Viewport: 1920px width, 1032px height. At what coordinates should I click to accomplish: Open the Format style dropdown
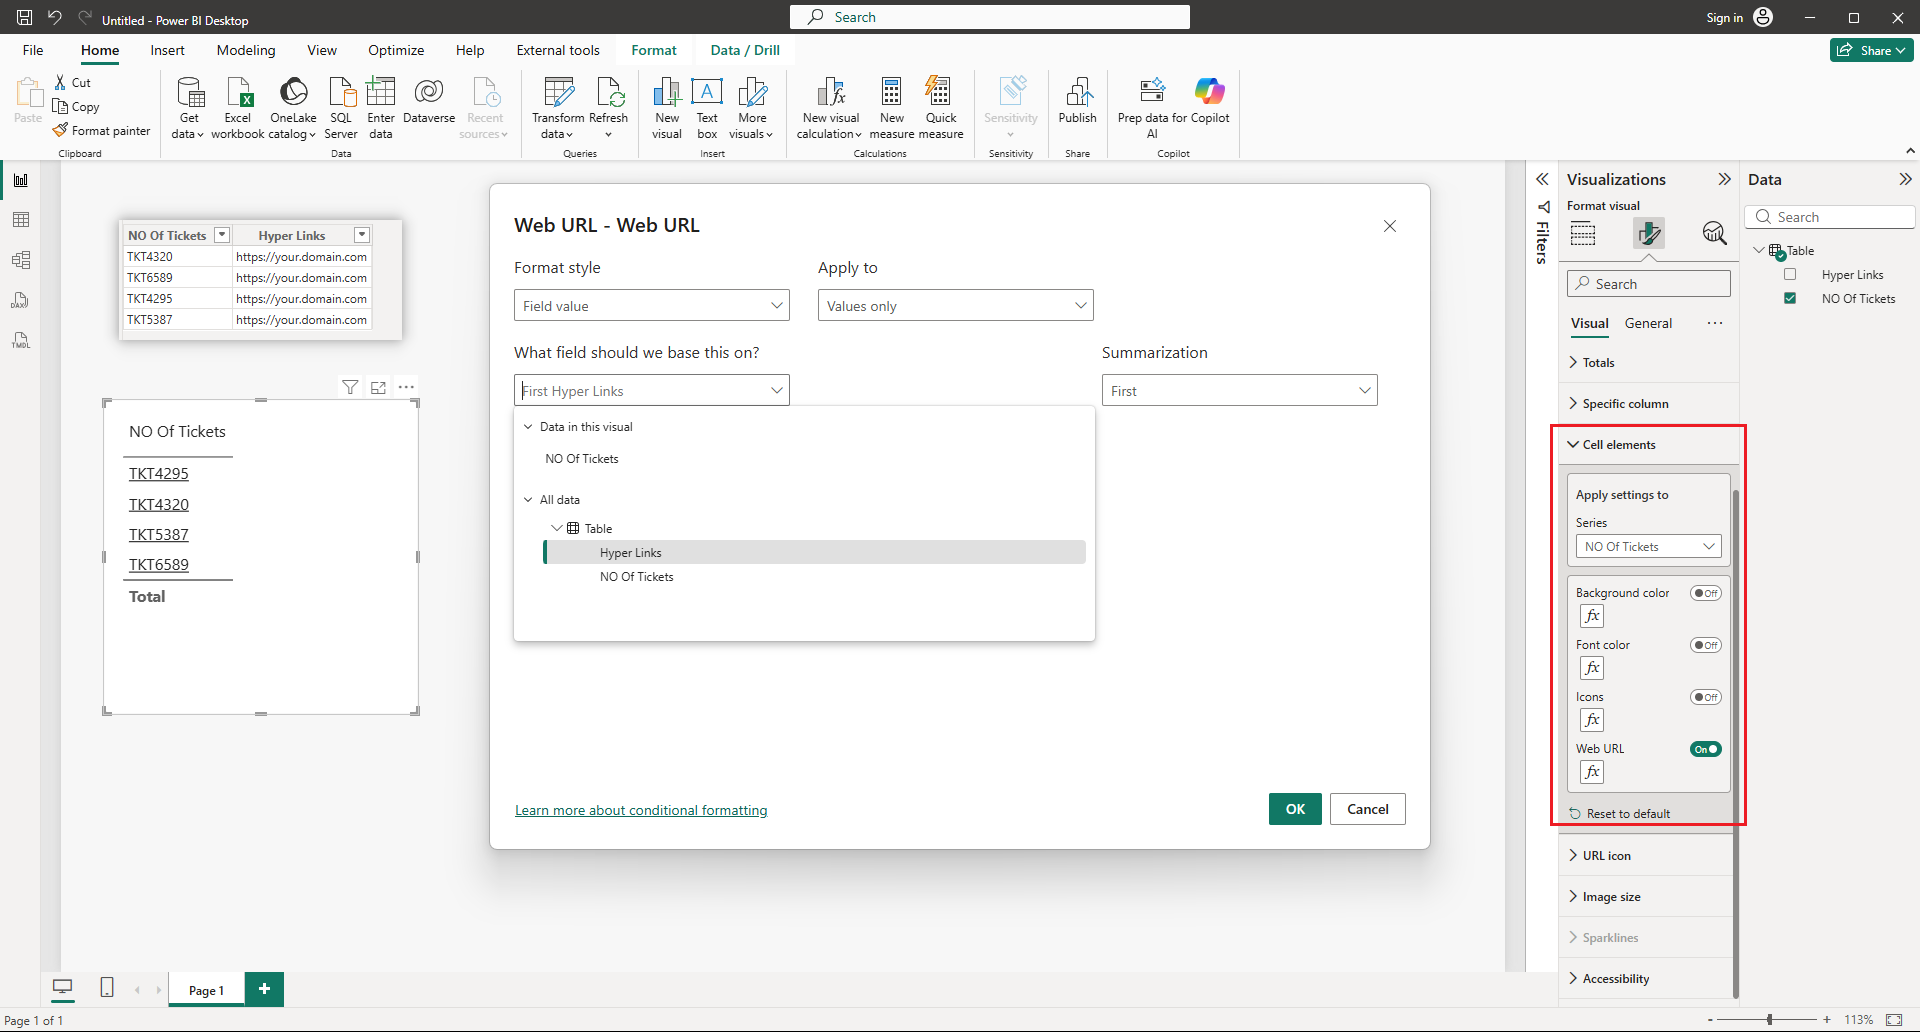[x=652, y=305]
